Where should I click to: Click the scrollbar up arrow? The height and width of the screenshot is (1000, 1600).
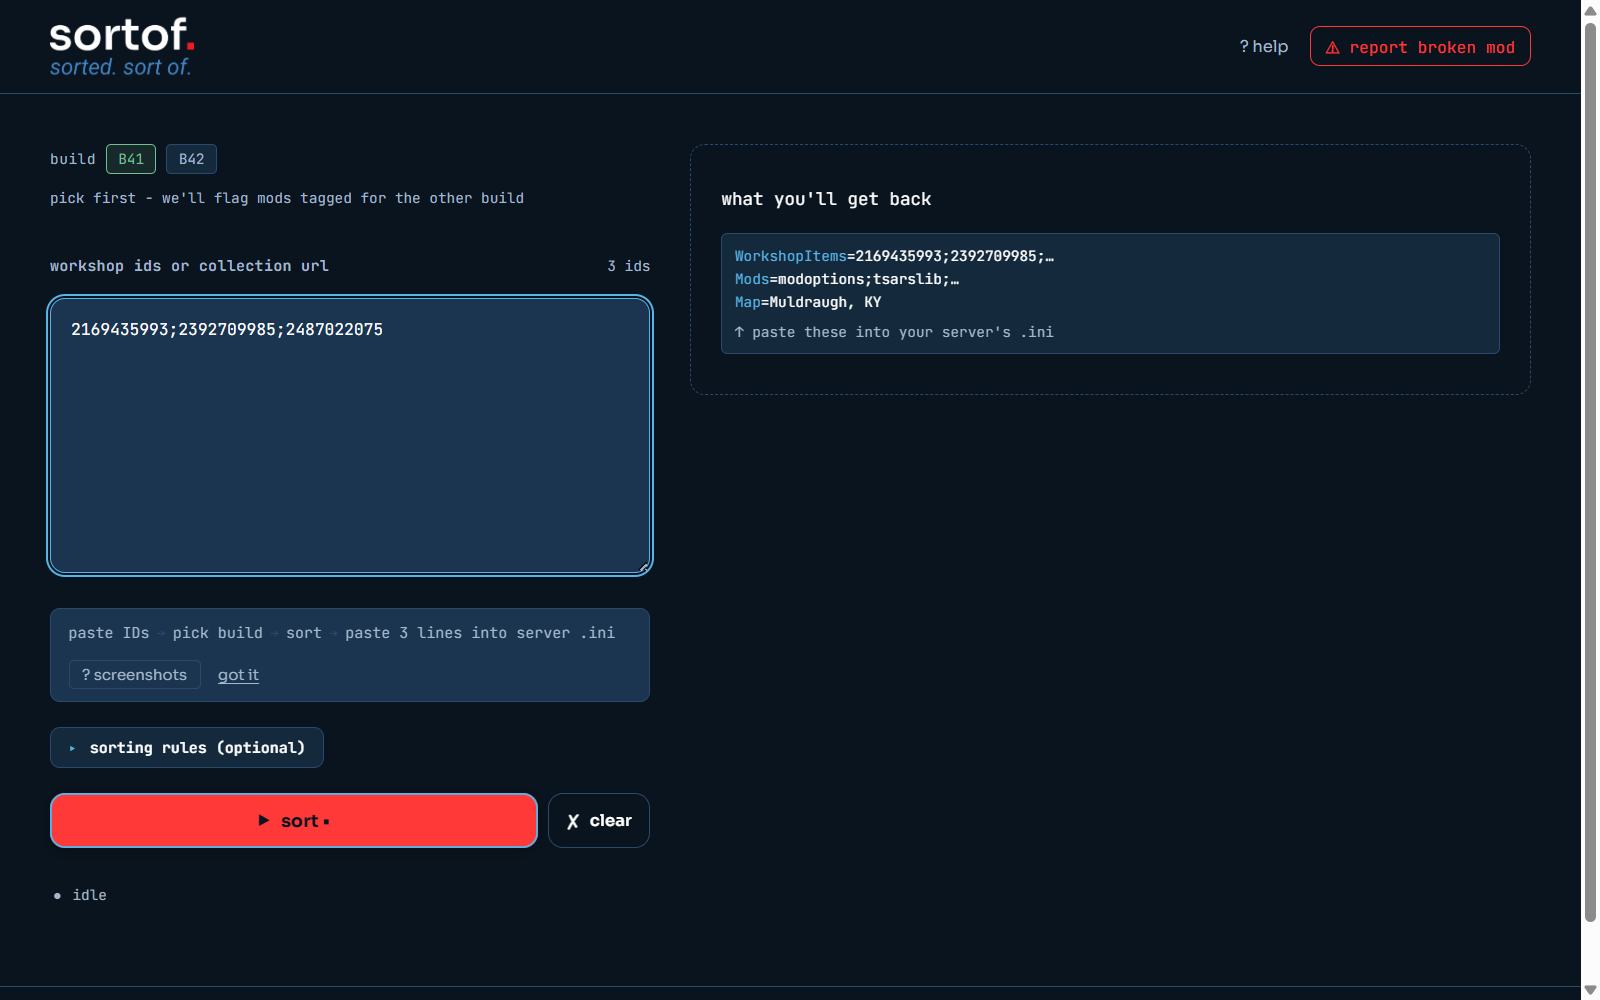coord(1590,10)
